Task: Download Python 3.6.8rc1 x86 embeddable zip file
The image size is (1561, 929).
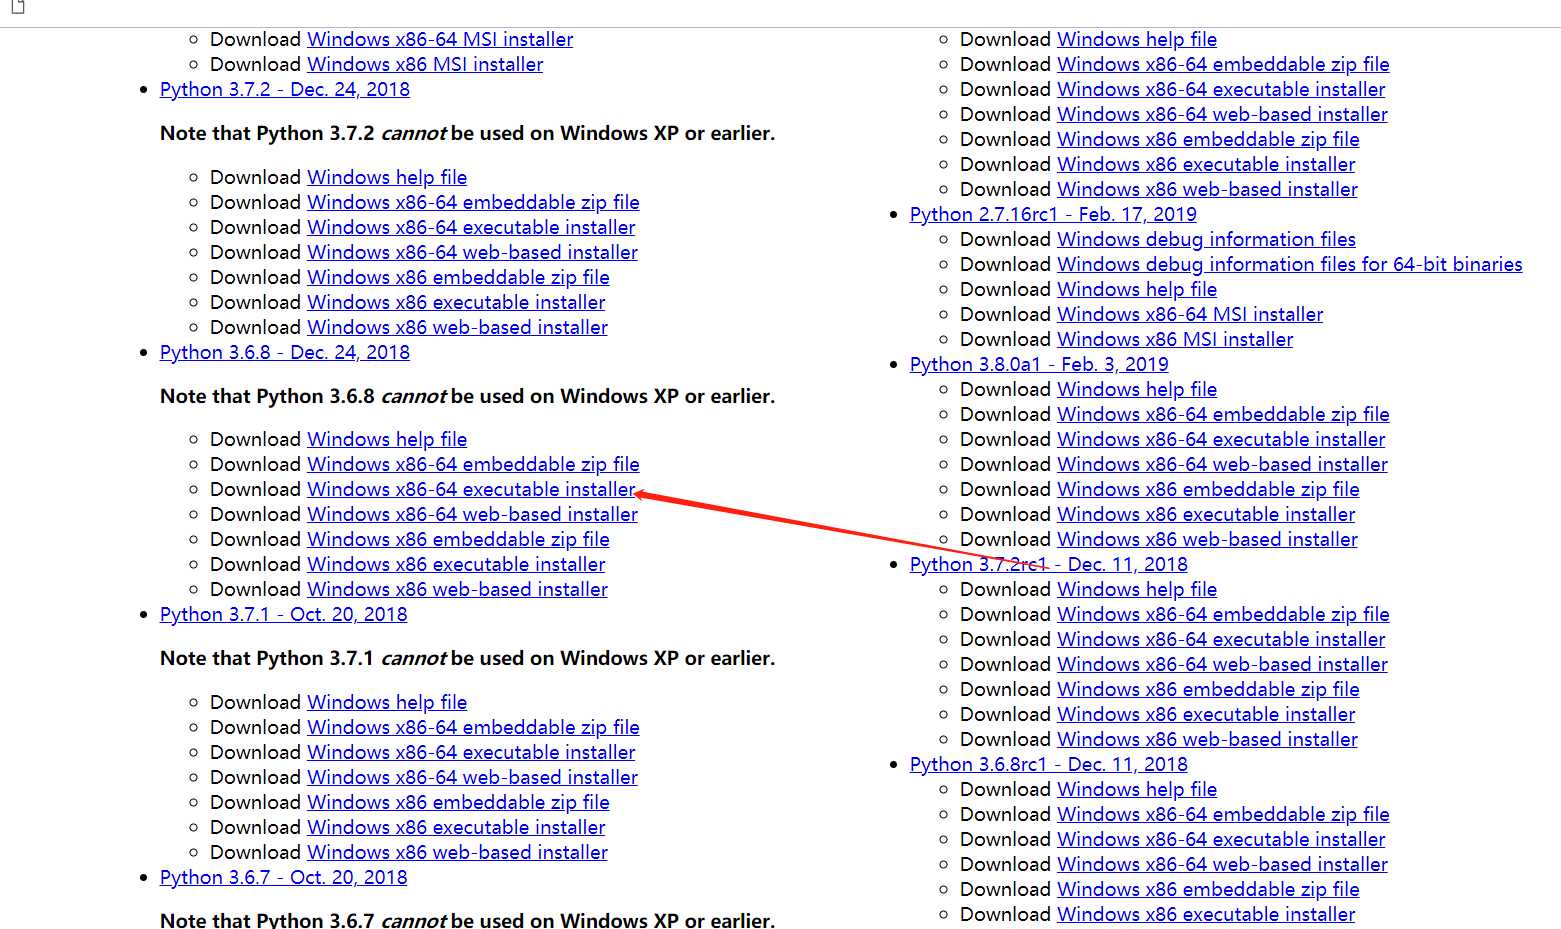Action: click(1208, 889)
